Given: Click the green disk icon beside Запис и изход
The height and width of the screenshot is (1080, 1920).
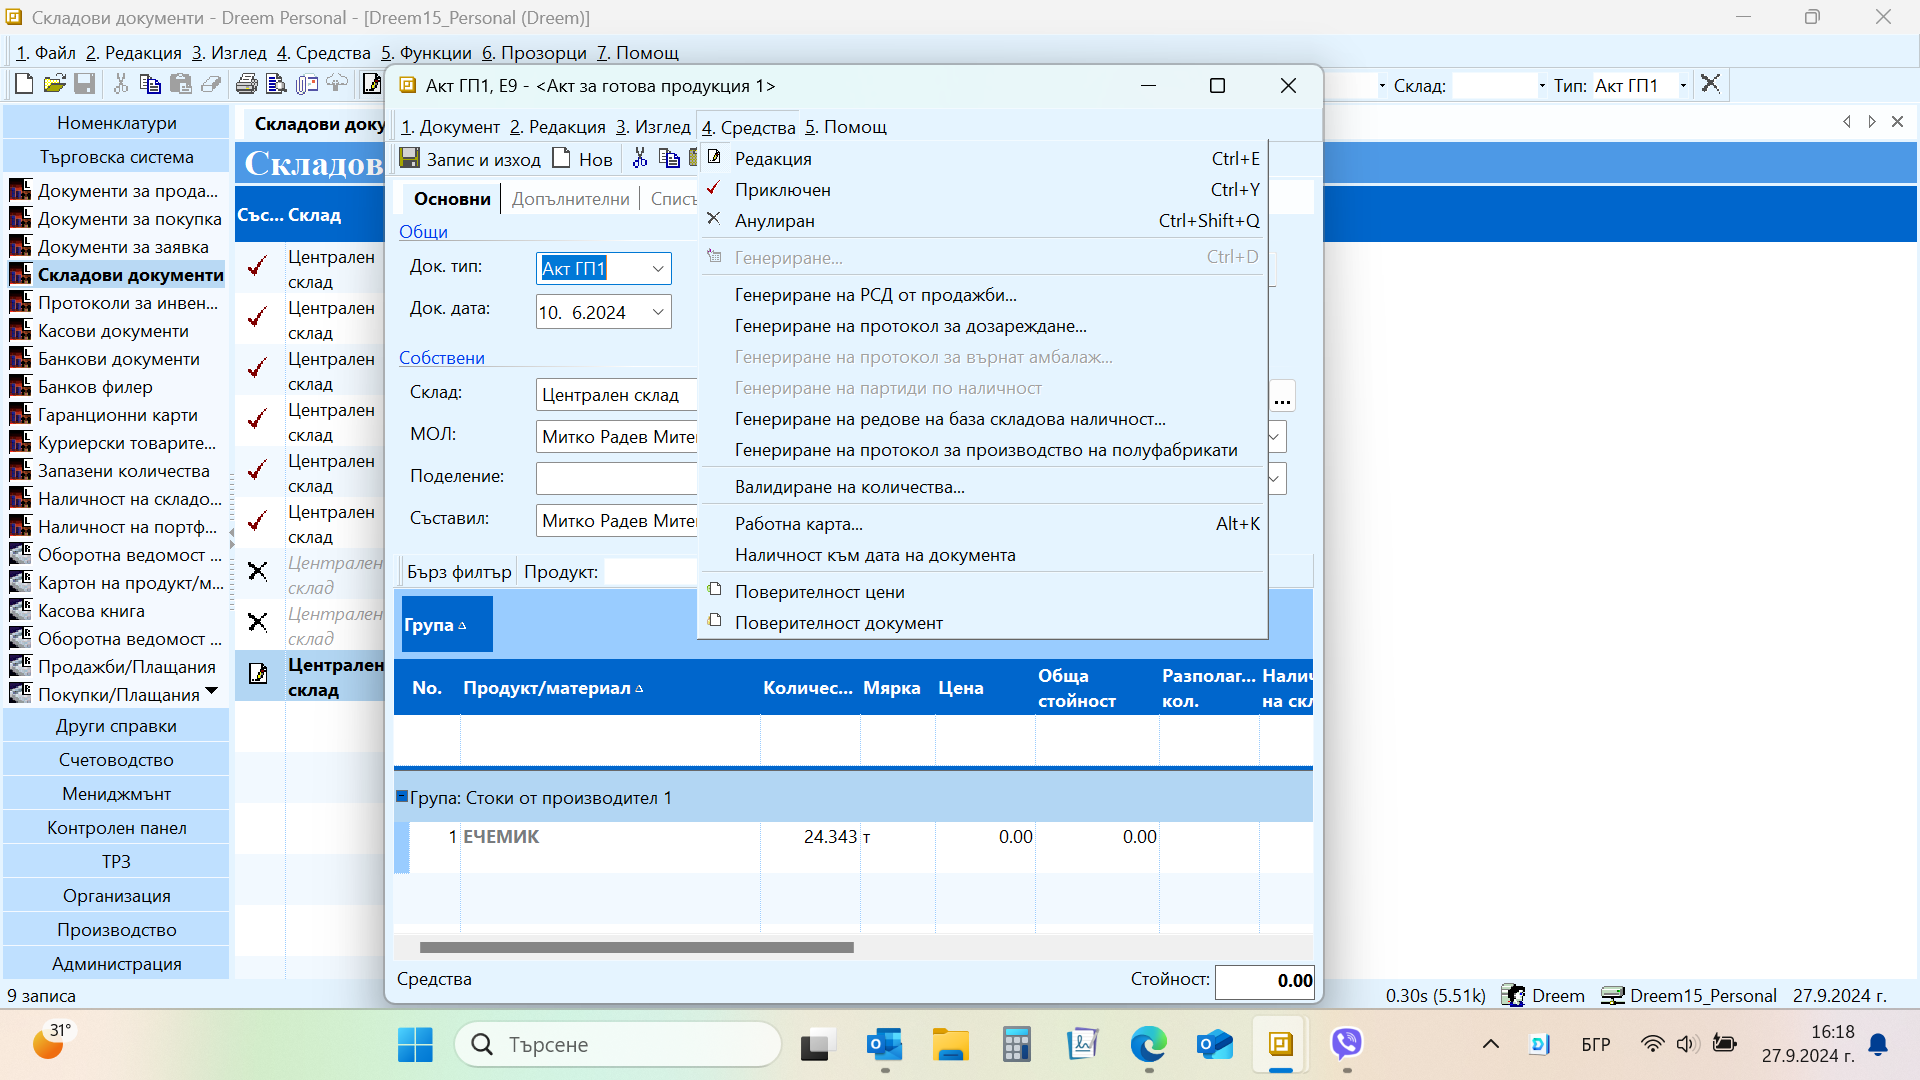Looking at the screenshot, I should (x=409, y=158).
